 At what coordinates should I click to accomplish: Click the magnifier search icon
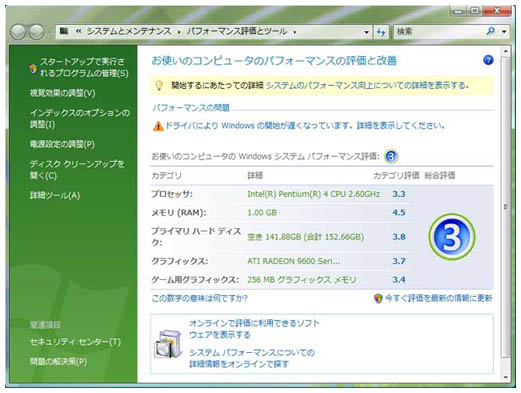point(490,31)
